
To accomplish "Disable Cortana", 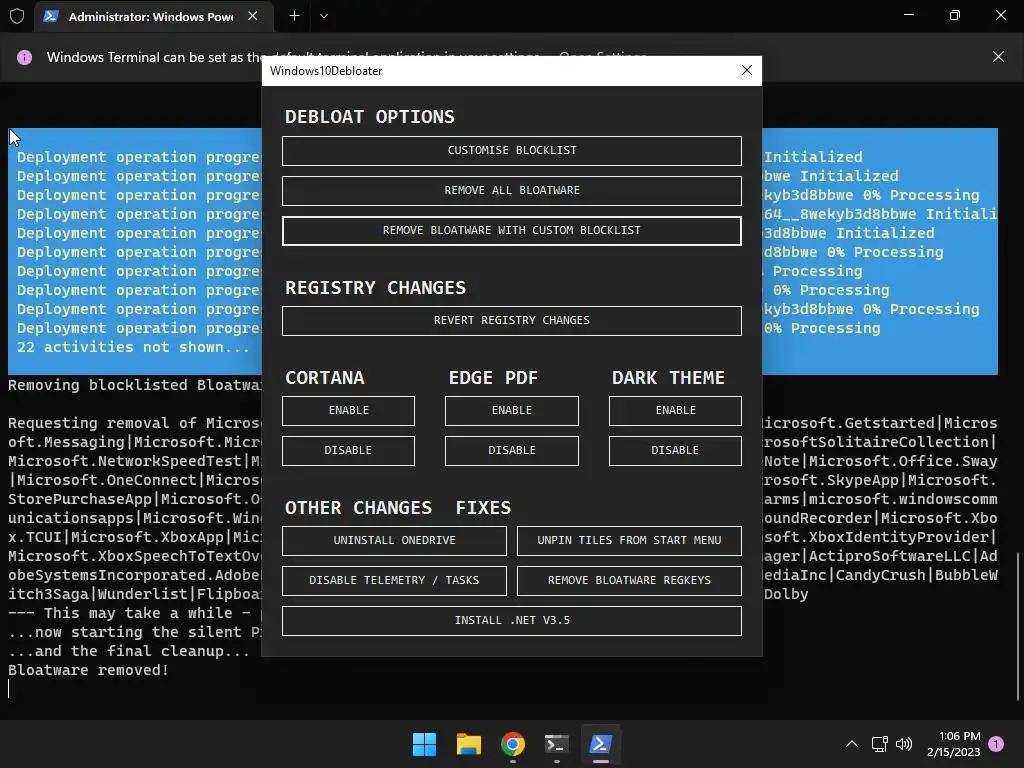I will click(348, 450).
